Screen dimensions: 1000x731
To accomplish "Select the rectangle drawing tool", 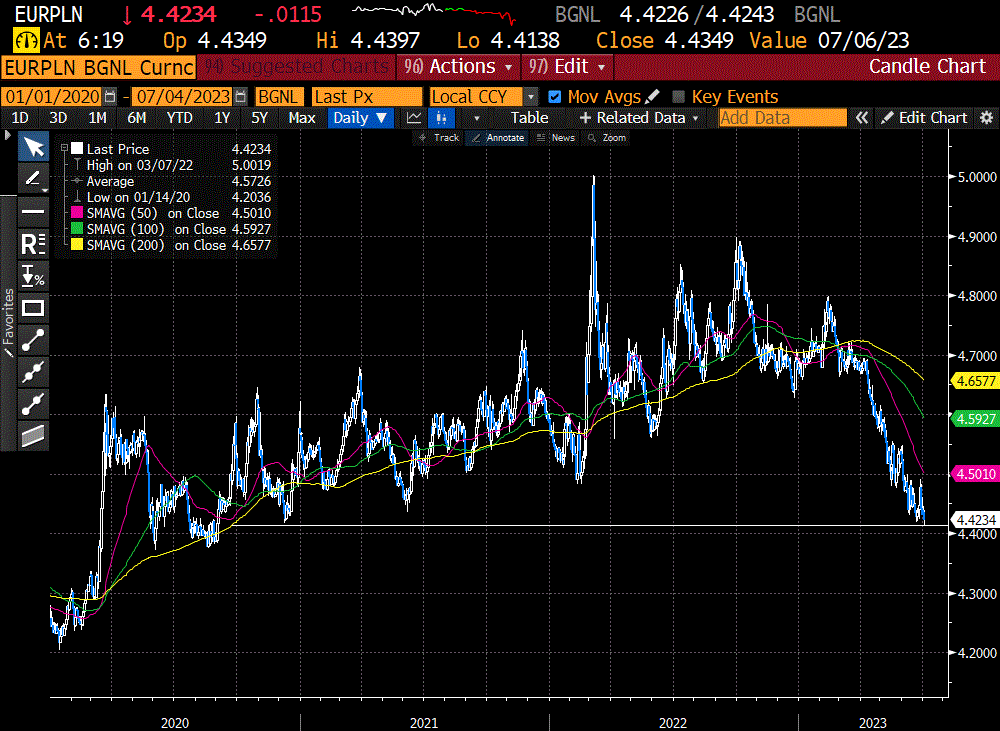I will click(33, 309).
